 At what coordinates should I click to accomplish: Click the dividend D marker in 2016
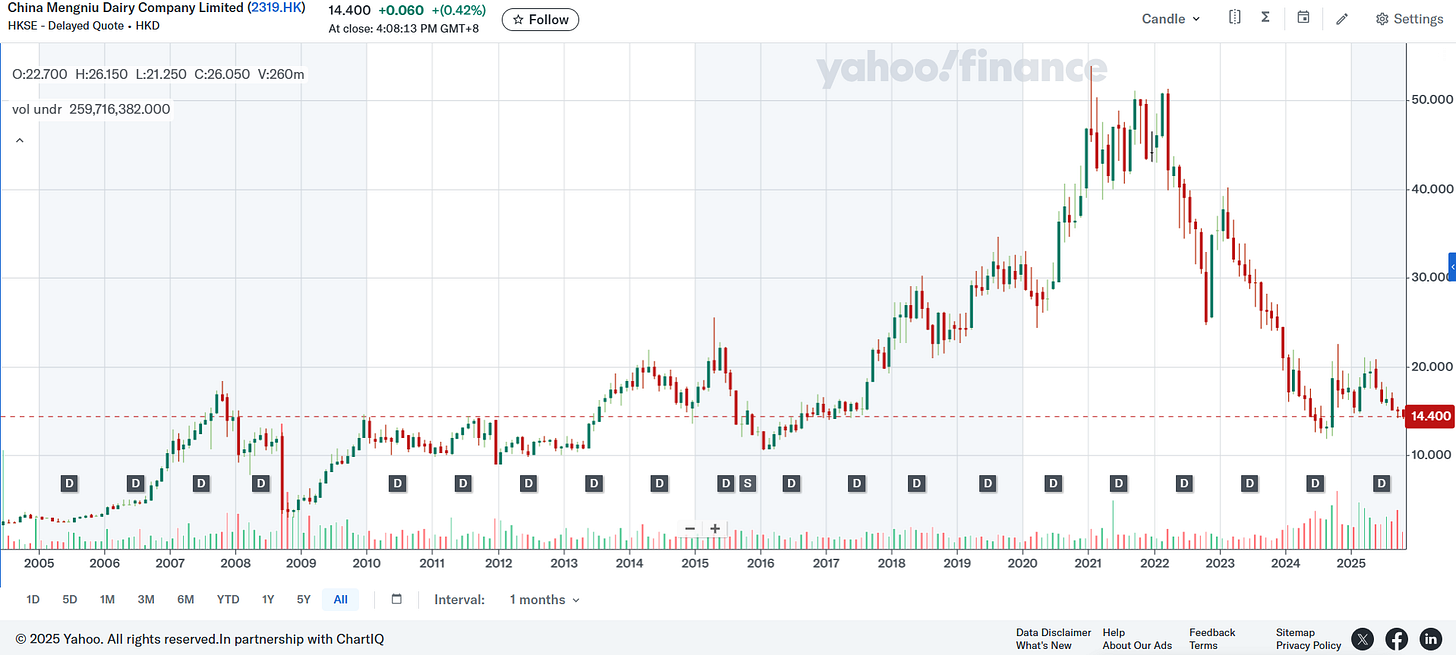coord(791,484)
